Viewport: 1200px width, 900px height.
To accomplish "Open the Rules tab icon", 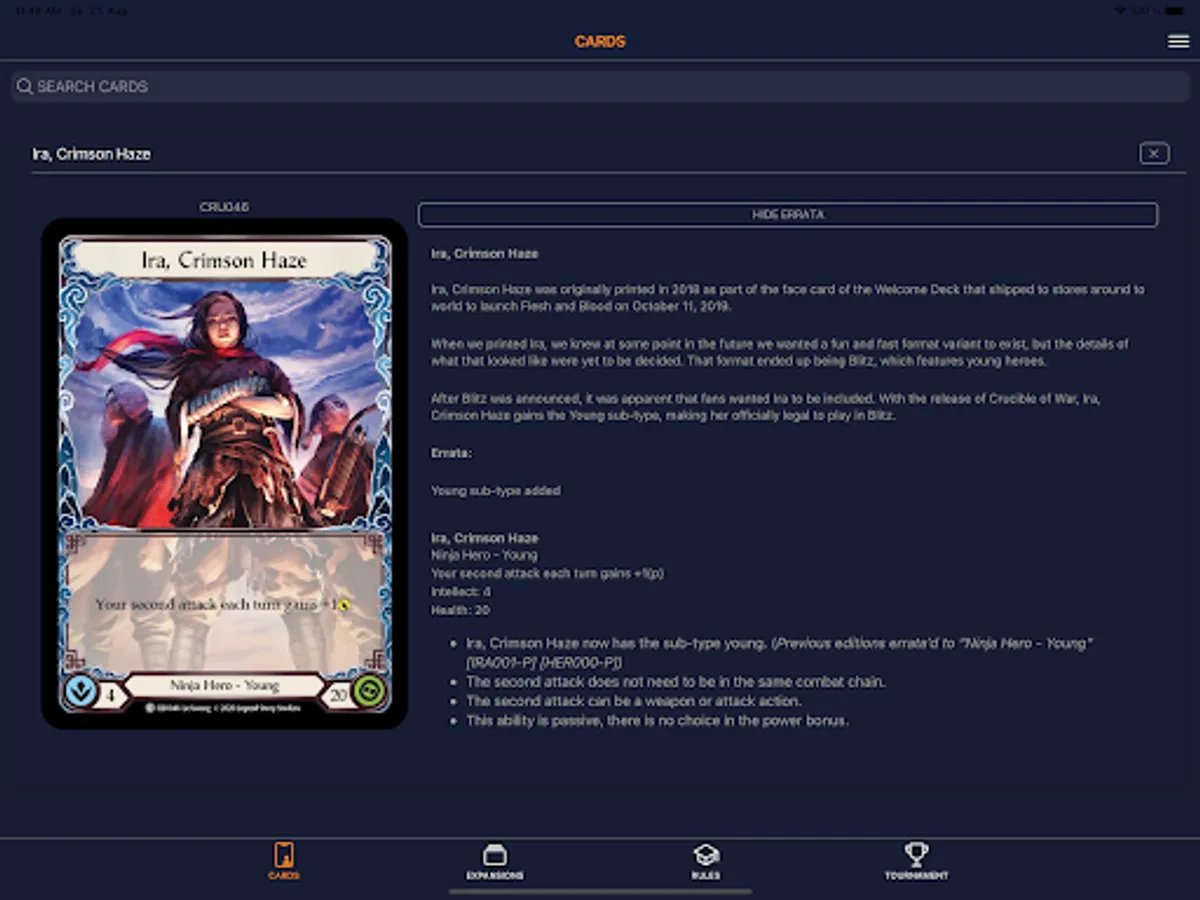I will (x=706, y=855).
